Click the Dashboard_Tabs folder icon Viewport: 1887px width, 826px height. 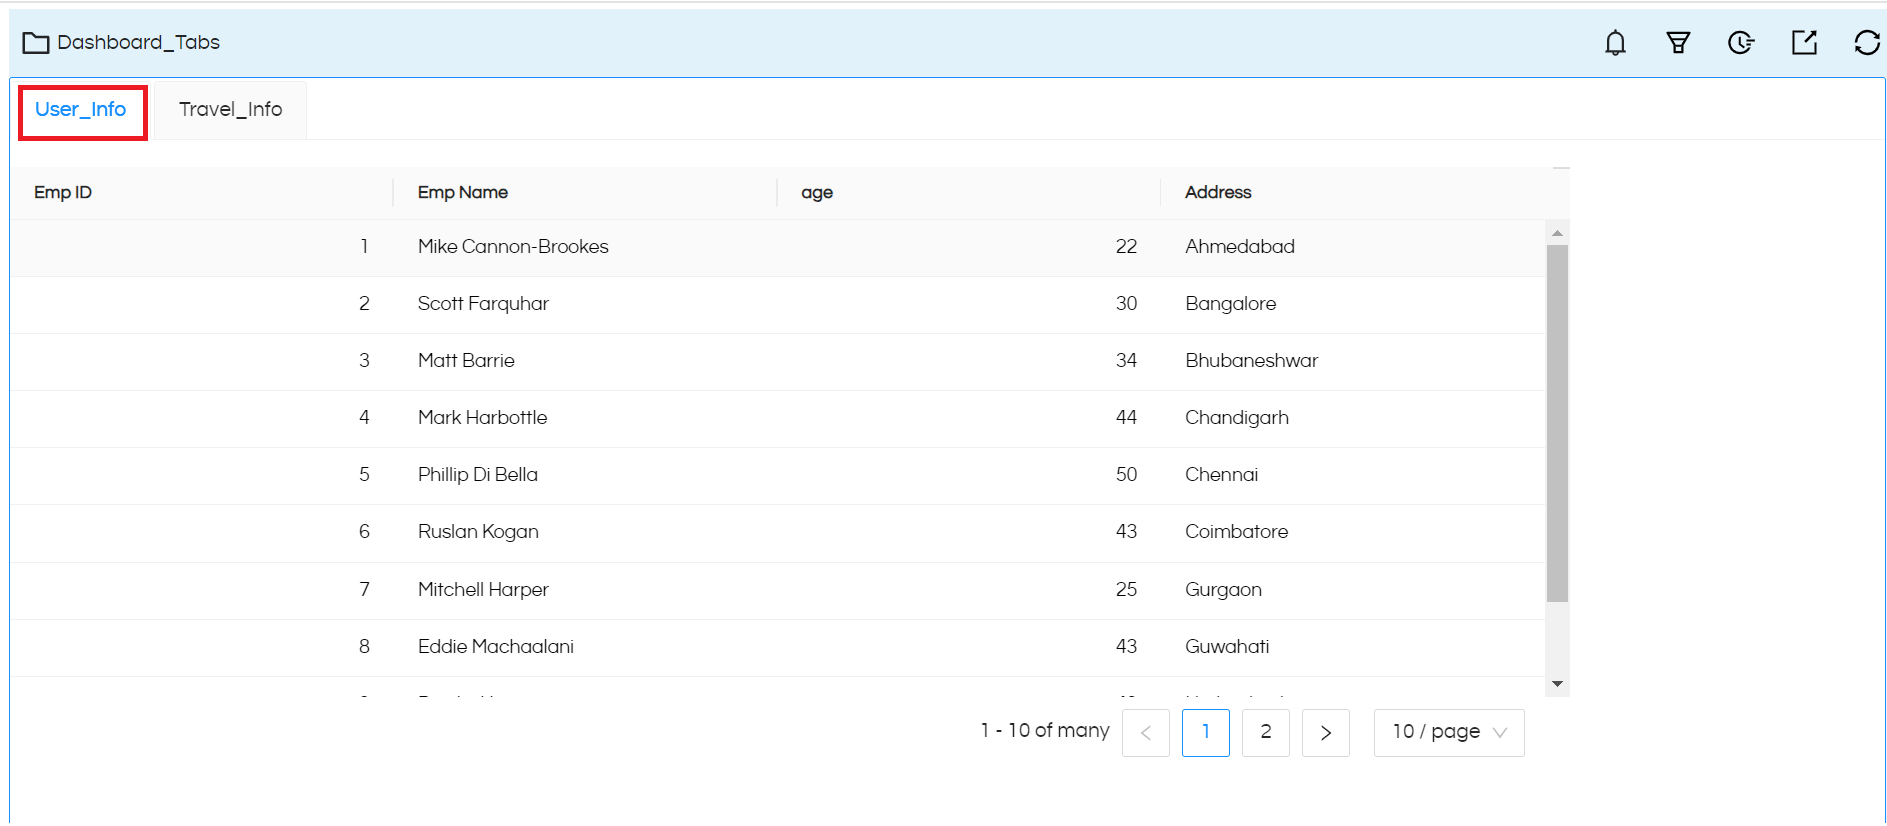coord(36,42)
